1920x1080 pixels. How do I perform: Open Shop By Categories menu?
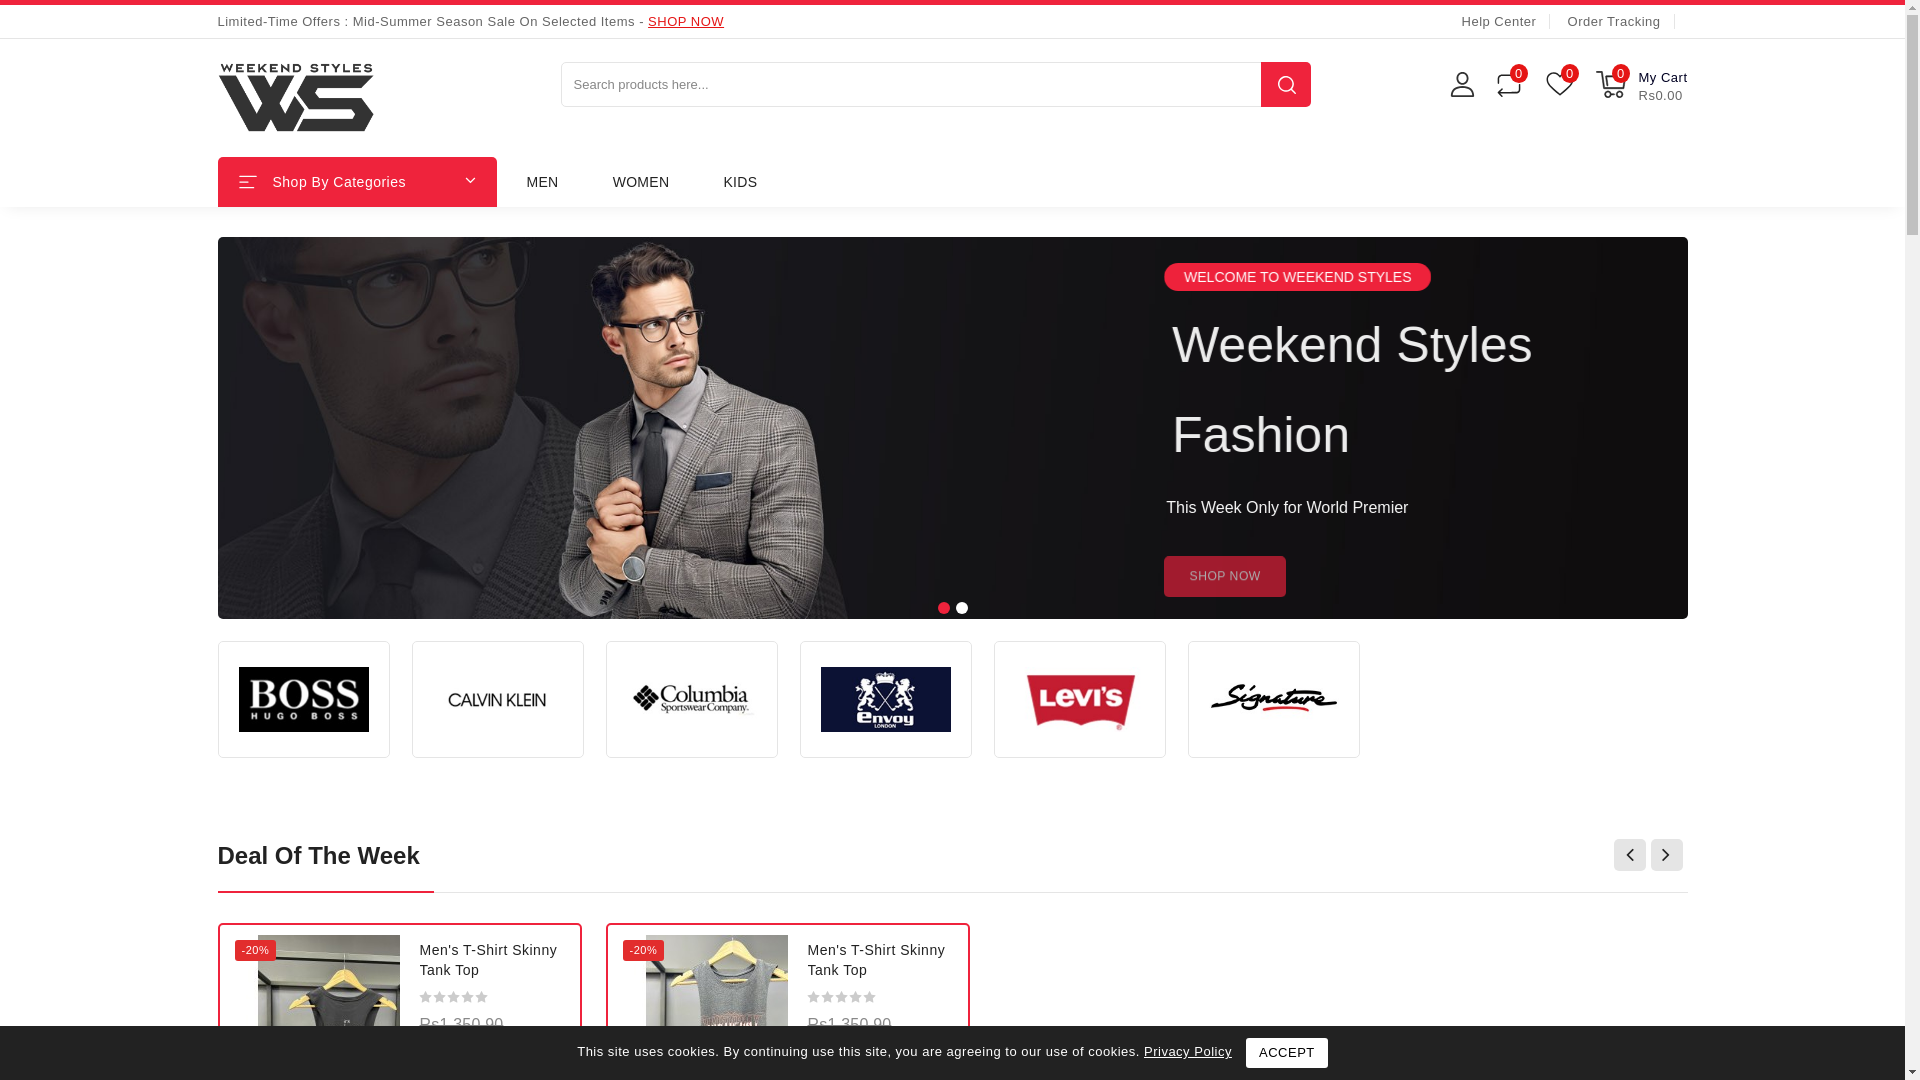[x=357, y=182]
